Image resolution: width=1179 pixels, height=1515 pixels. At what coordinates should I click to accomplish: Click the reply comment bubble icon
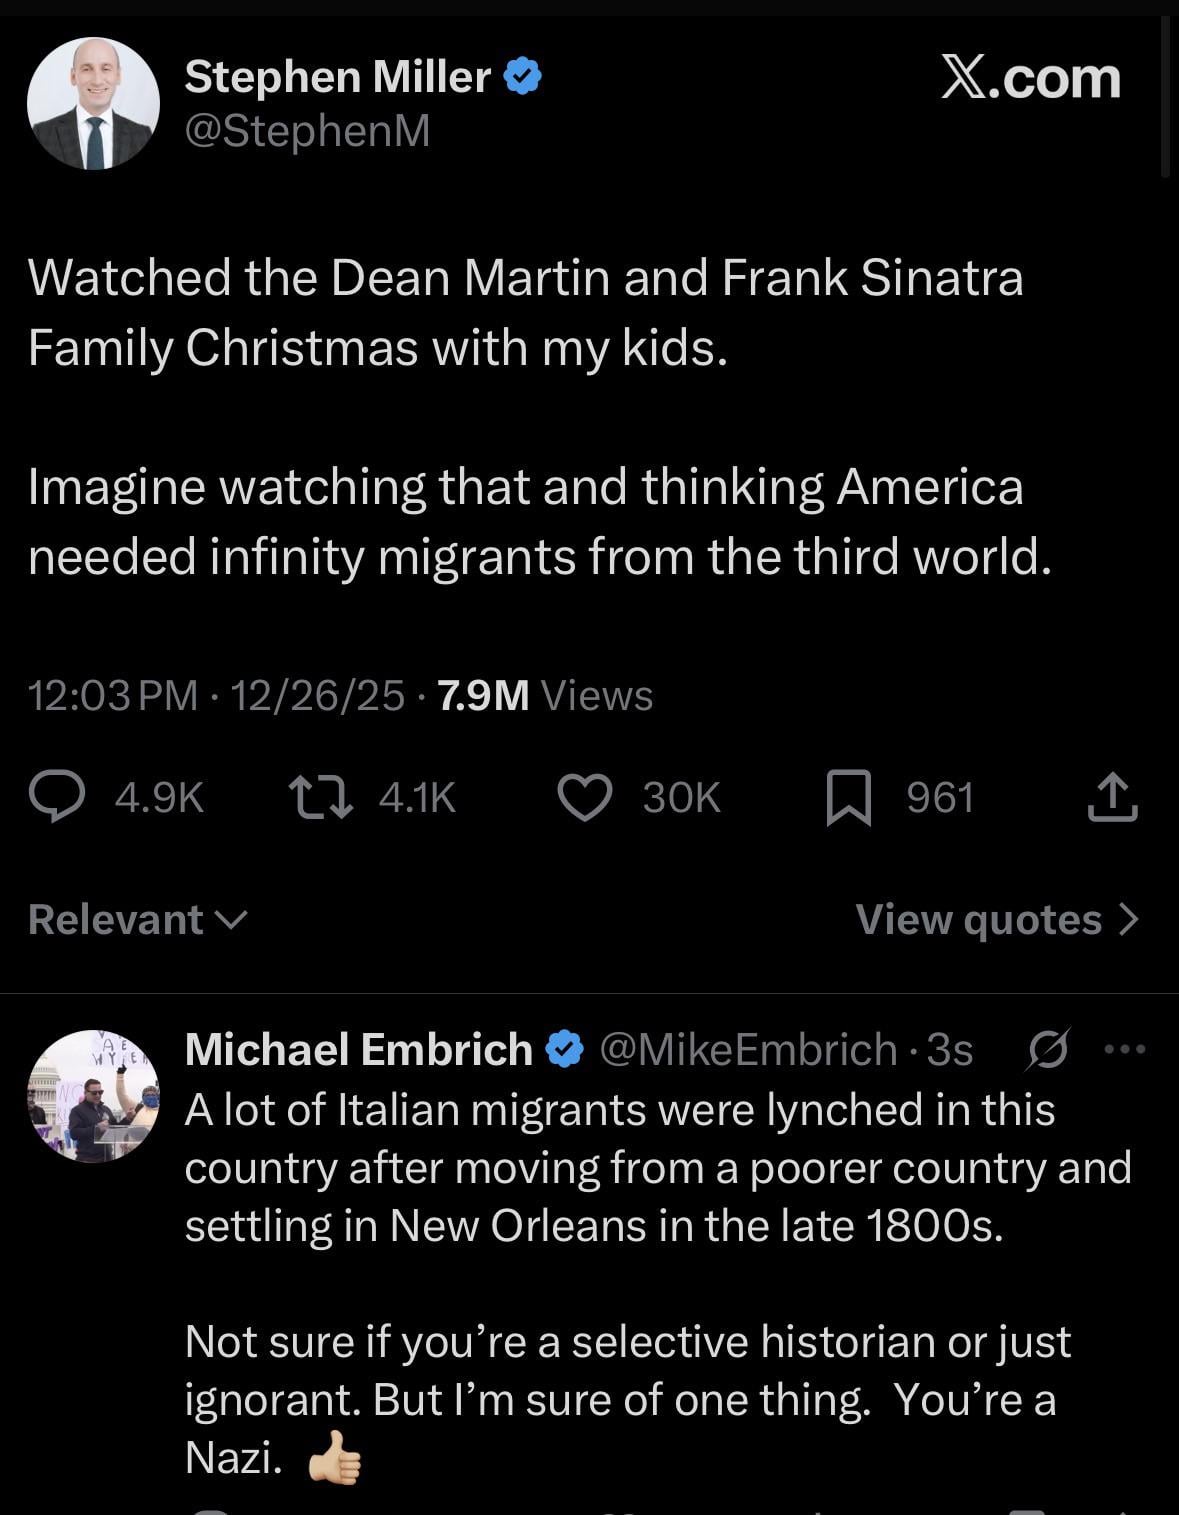click(56, 798)
